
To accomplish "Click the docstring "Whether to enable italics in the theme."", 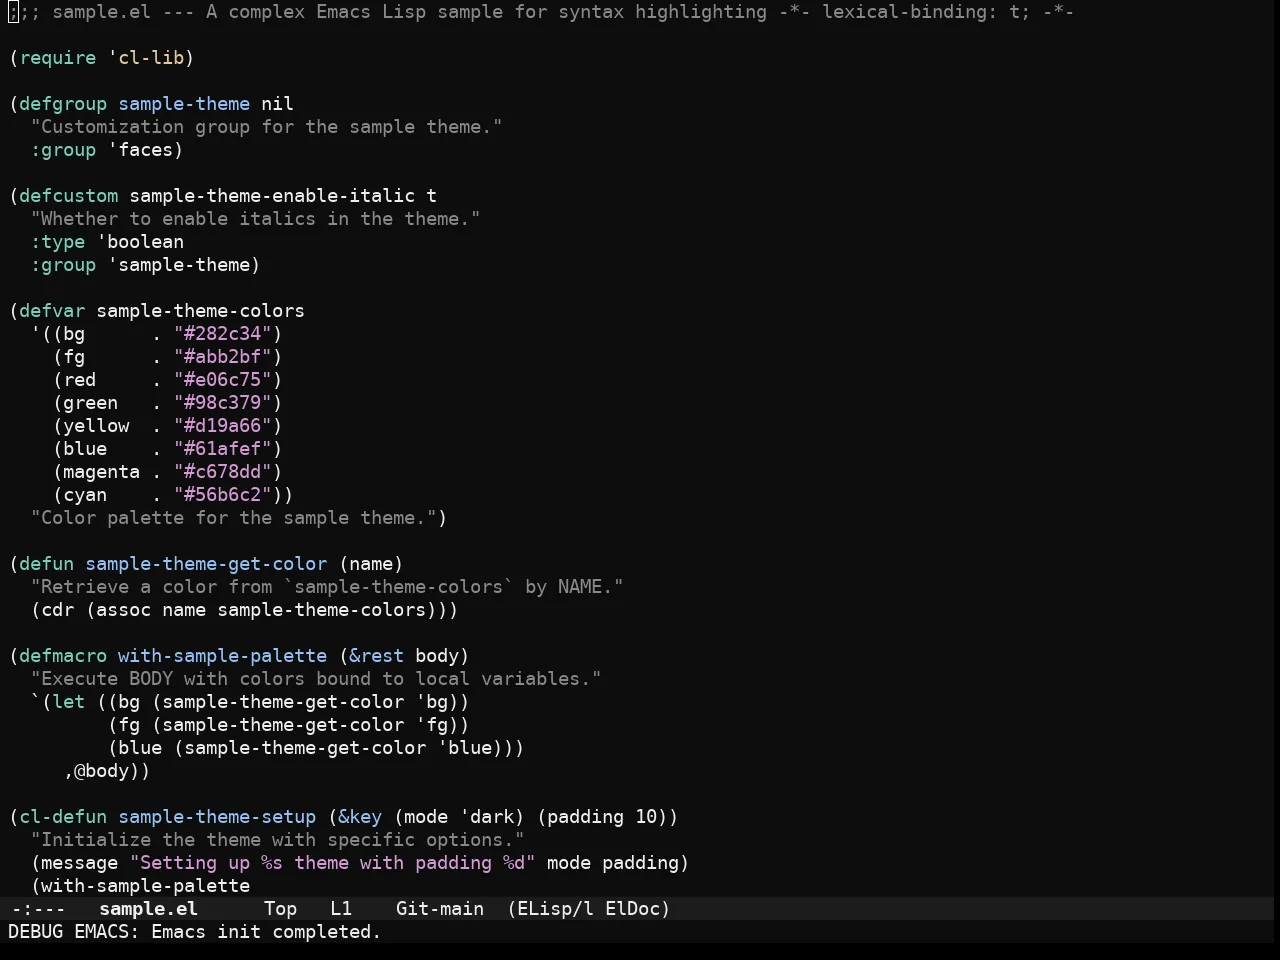I will pos(256,219).
